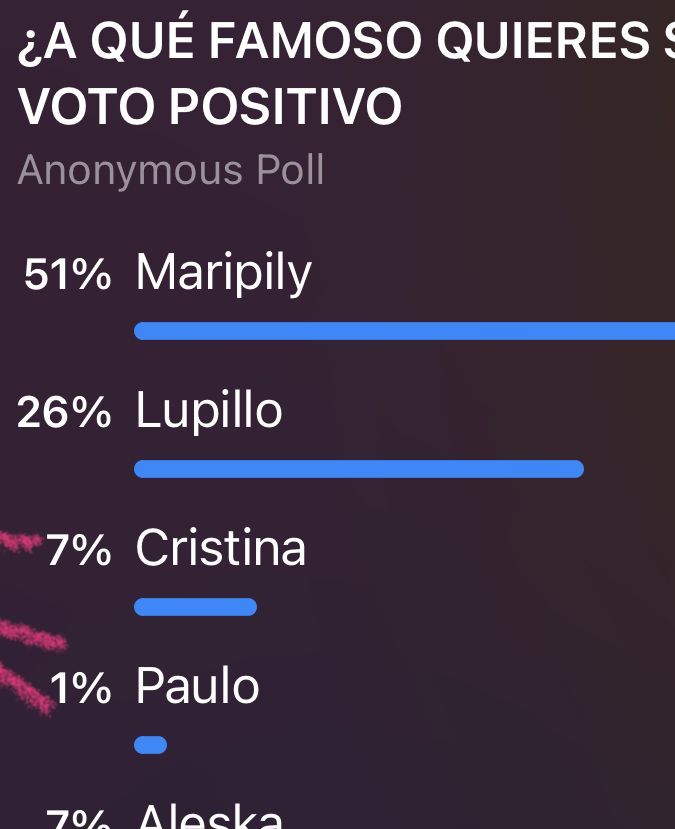Pick the Paulo poll option
675x829 pixels.
(x=197, y=687)
